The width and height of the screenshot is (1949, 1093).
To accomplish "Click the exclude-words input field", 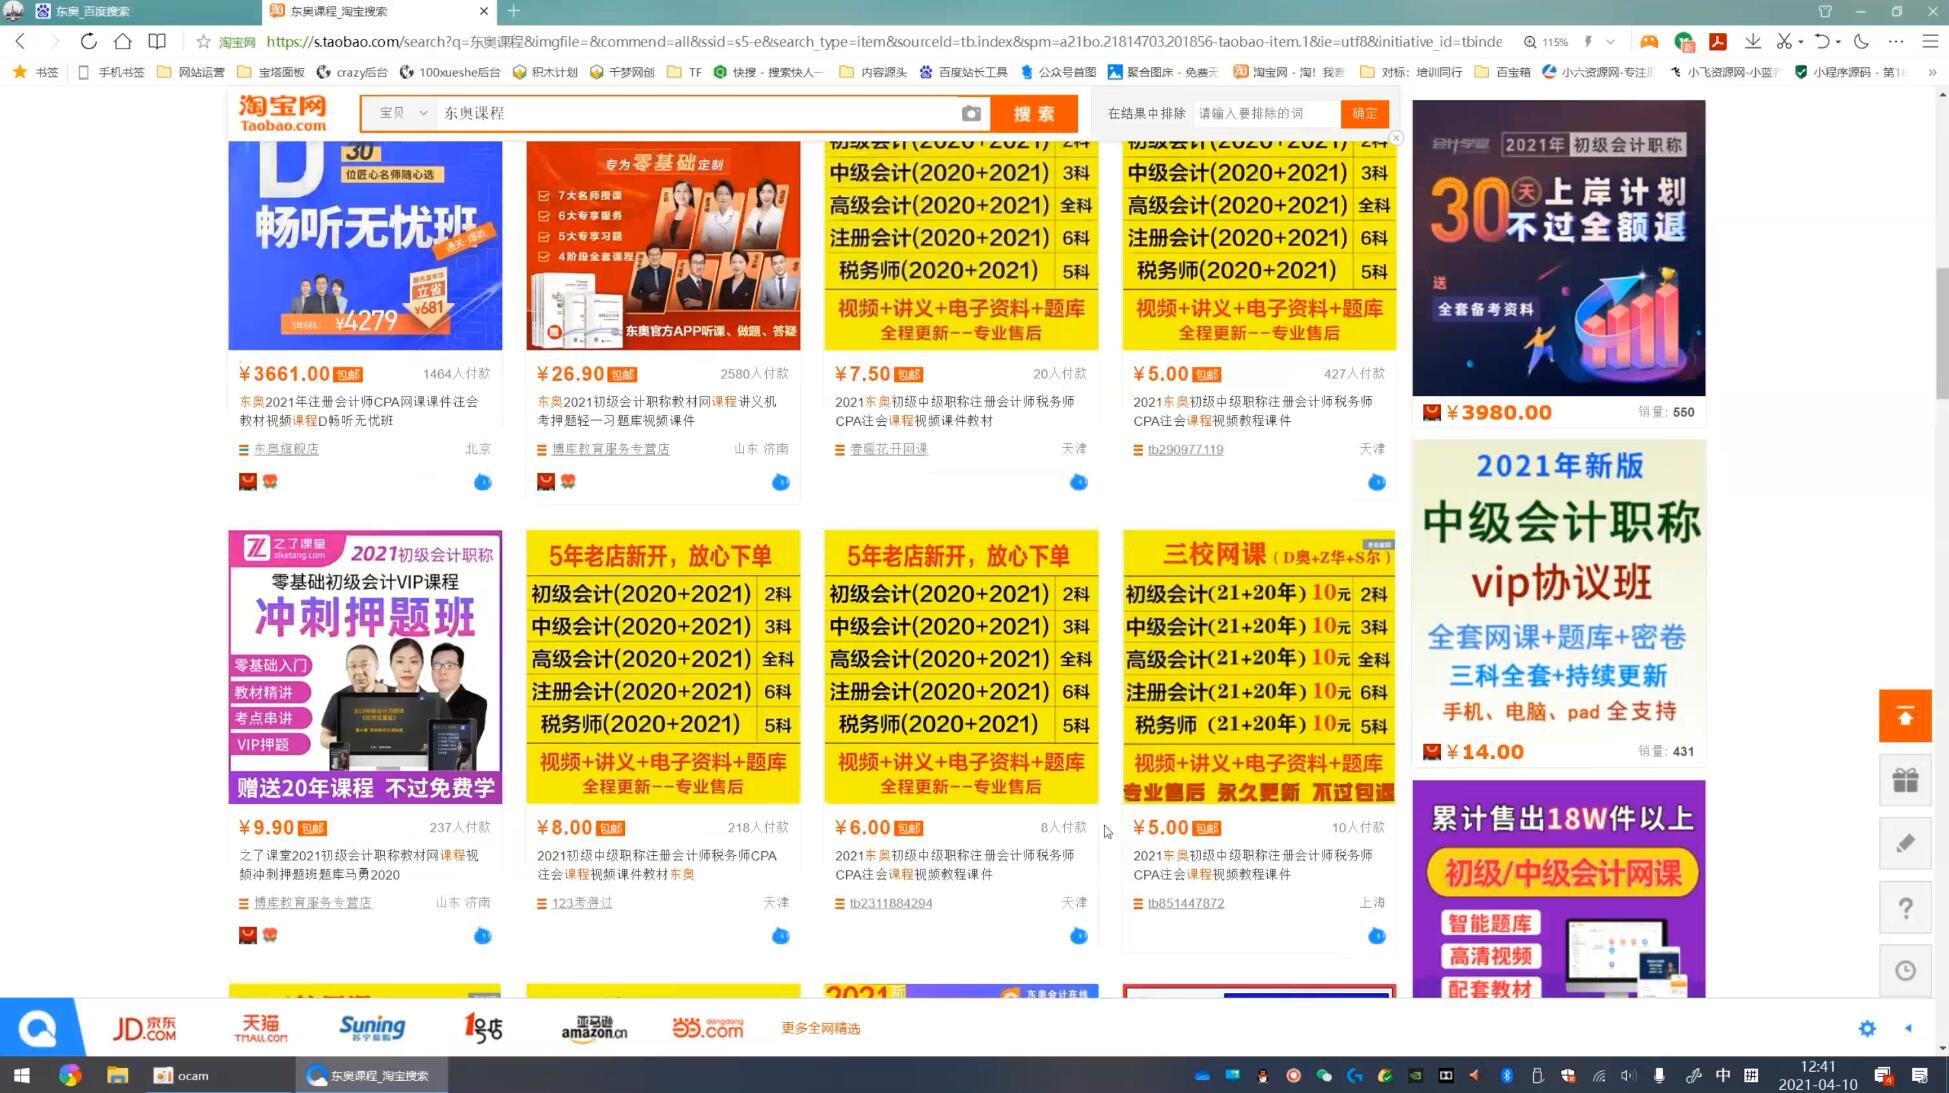I will 1265,113.
